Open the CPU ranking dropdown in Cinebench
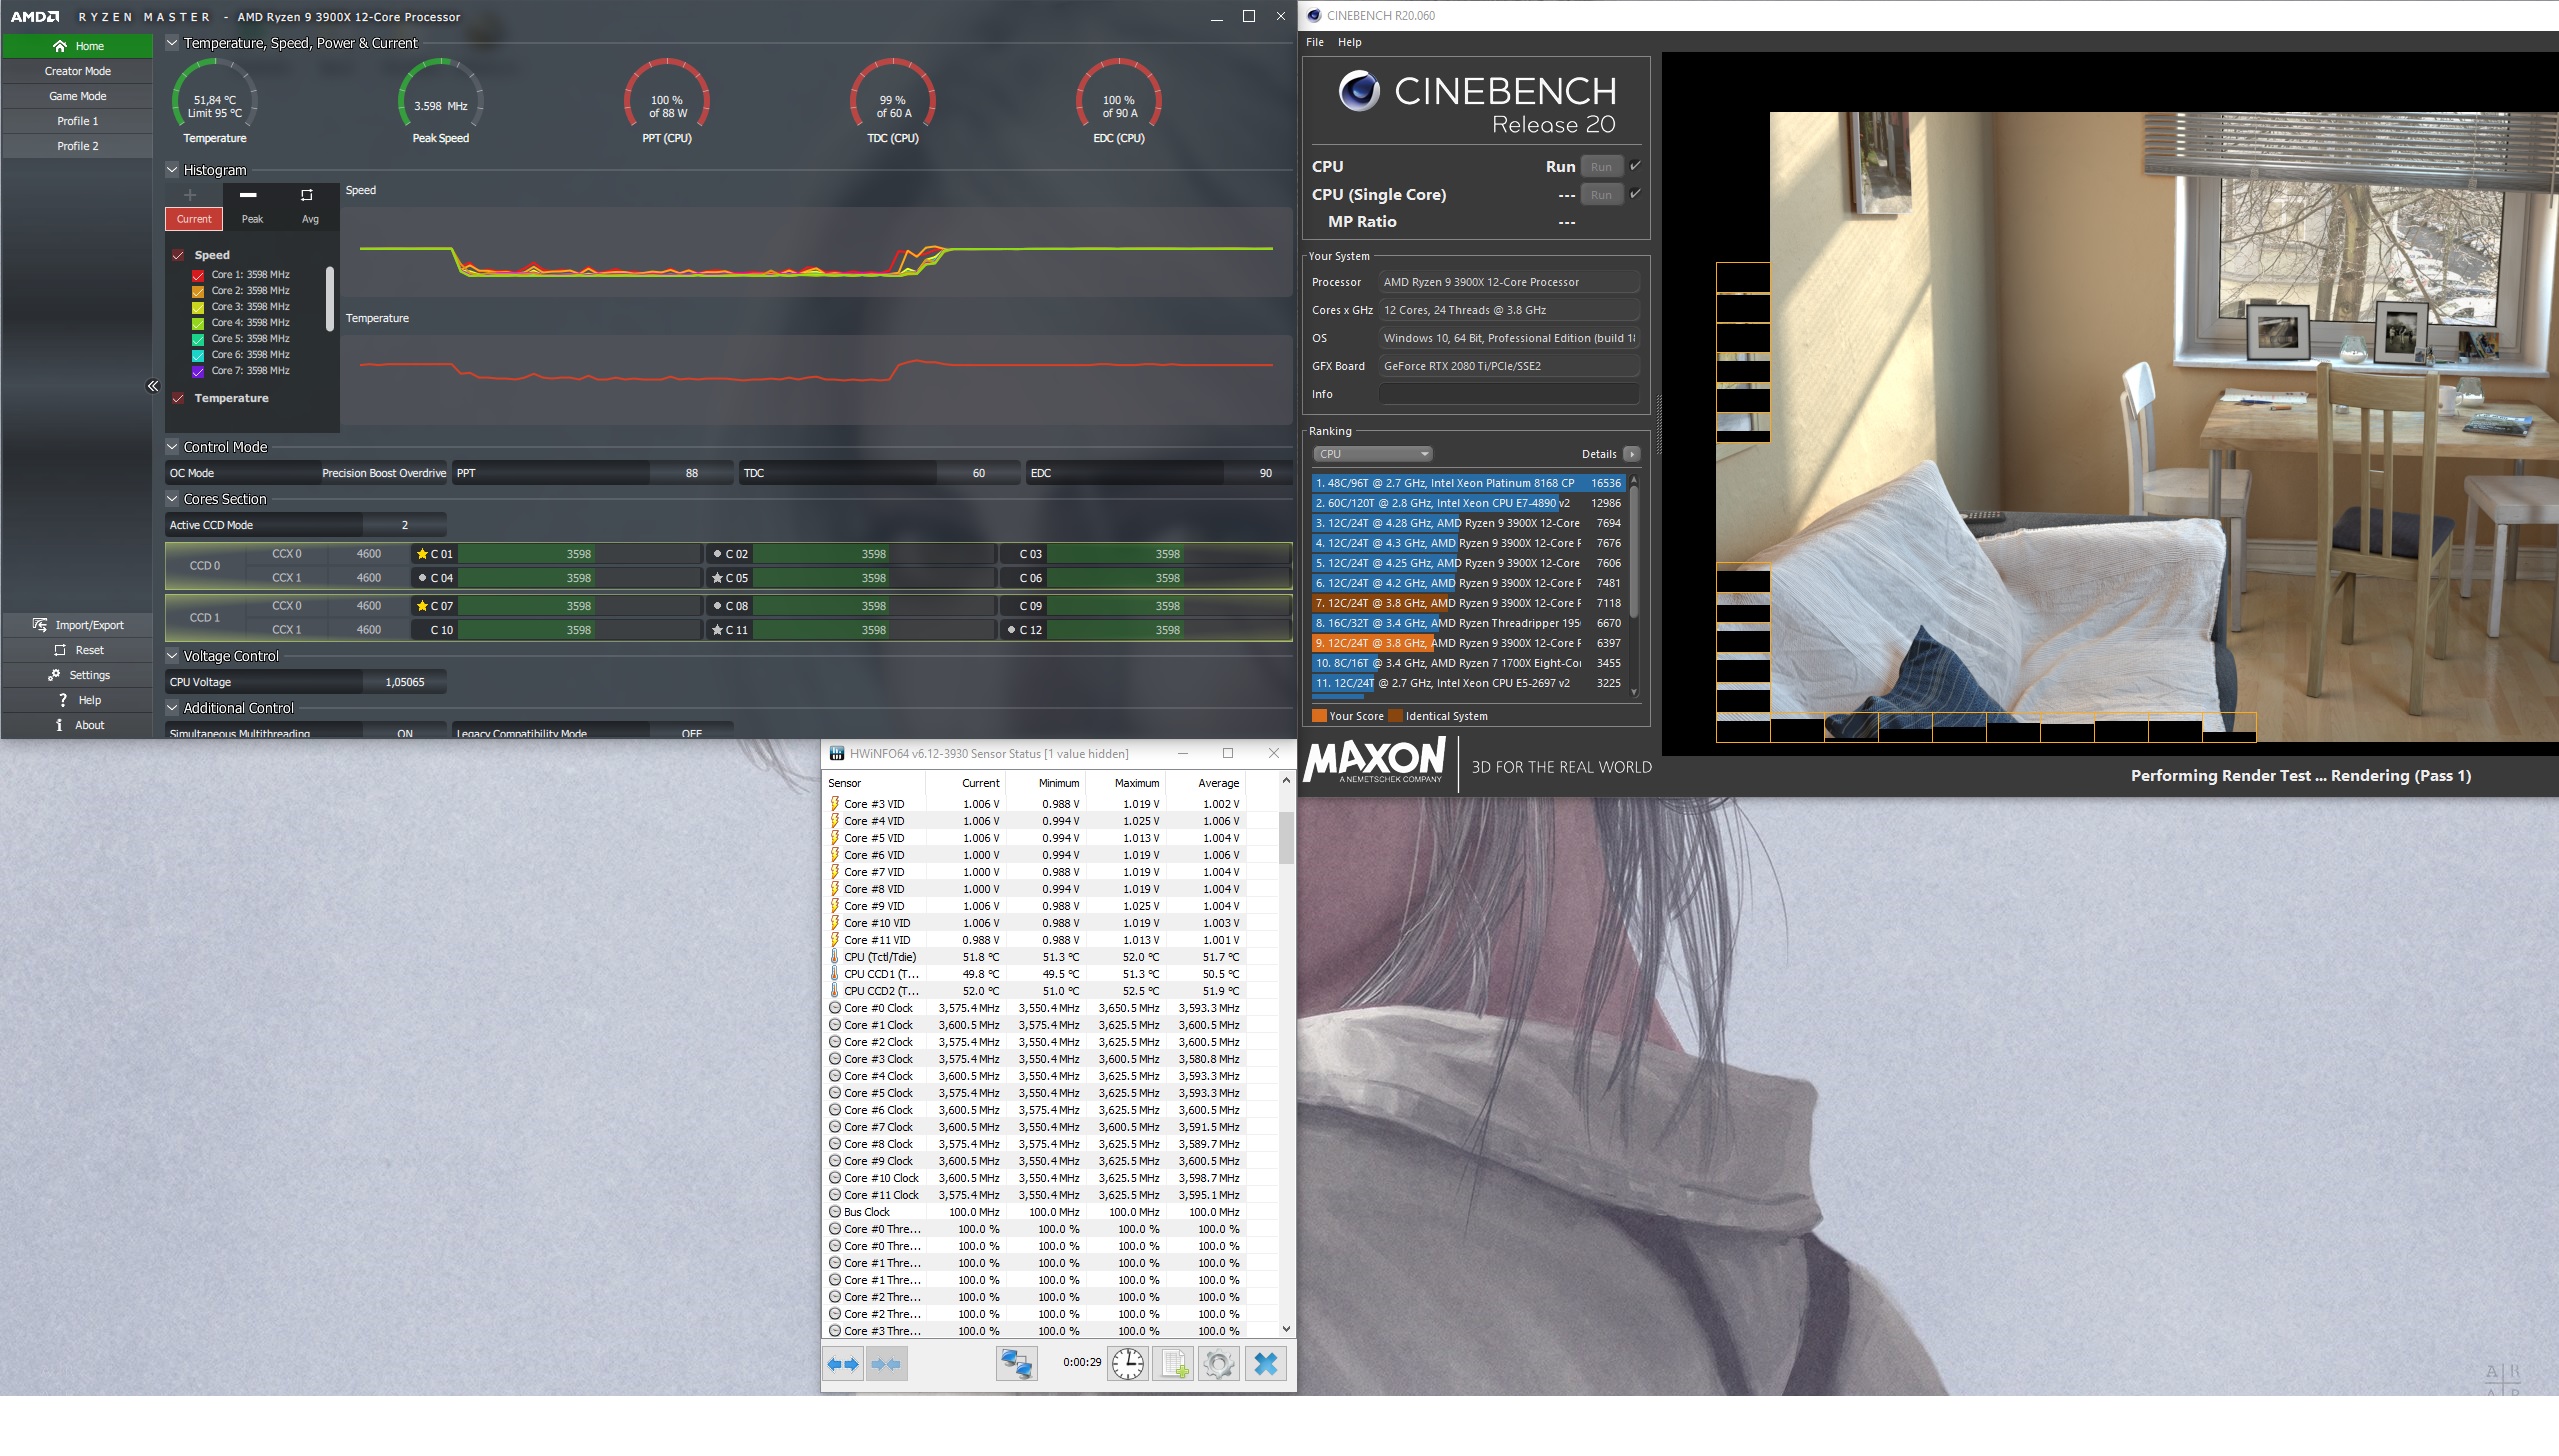The height and width of the screenshot is (1456, 2559). (1372, 454)
